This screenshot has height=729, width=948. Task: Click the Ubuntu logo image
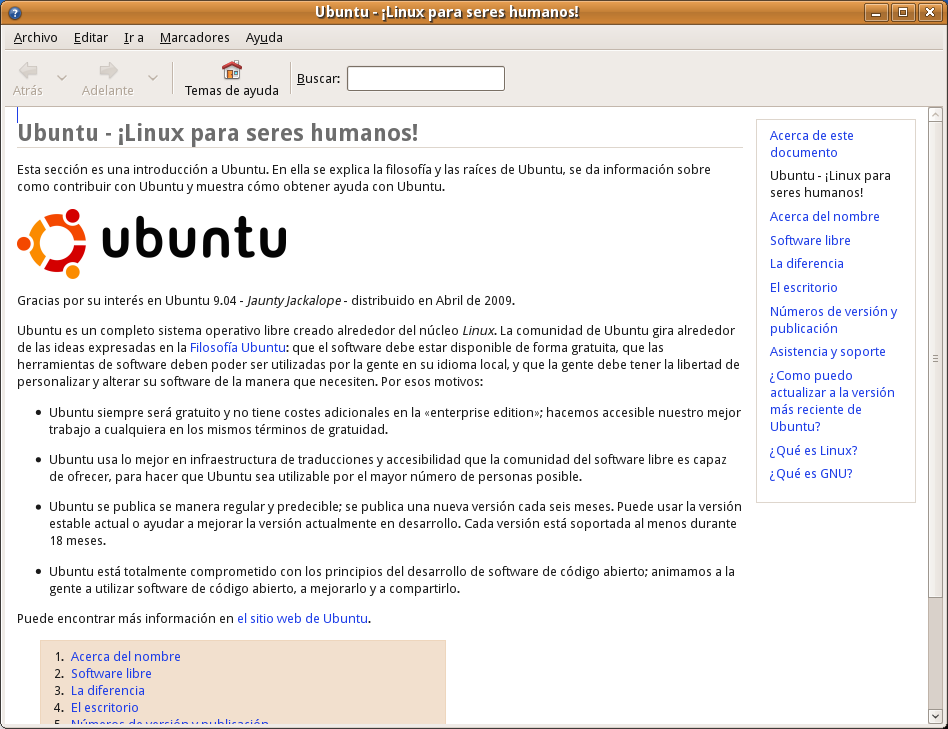[152, 244]
